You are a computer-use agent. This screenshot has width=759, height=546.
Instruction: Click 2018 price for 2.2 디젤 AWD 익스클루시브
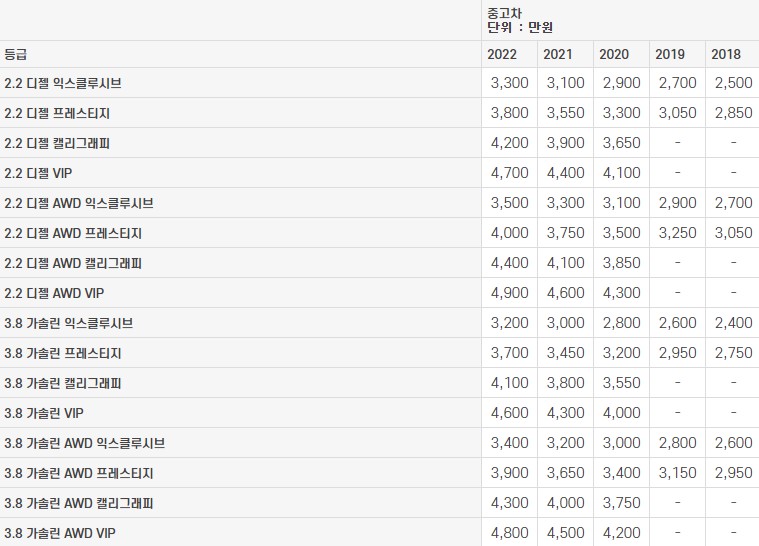(x=733, y=203)
